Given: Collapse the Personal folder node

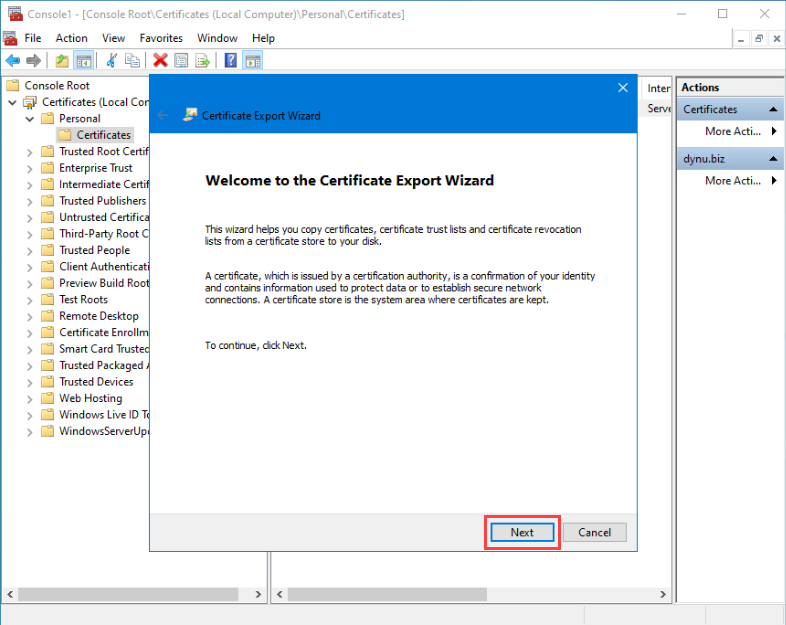Looking at the screenshot, I should click(29, 119).
